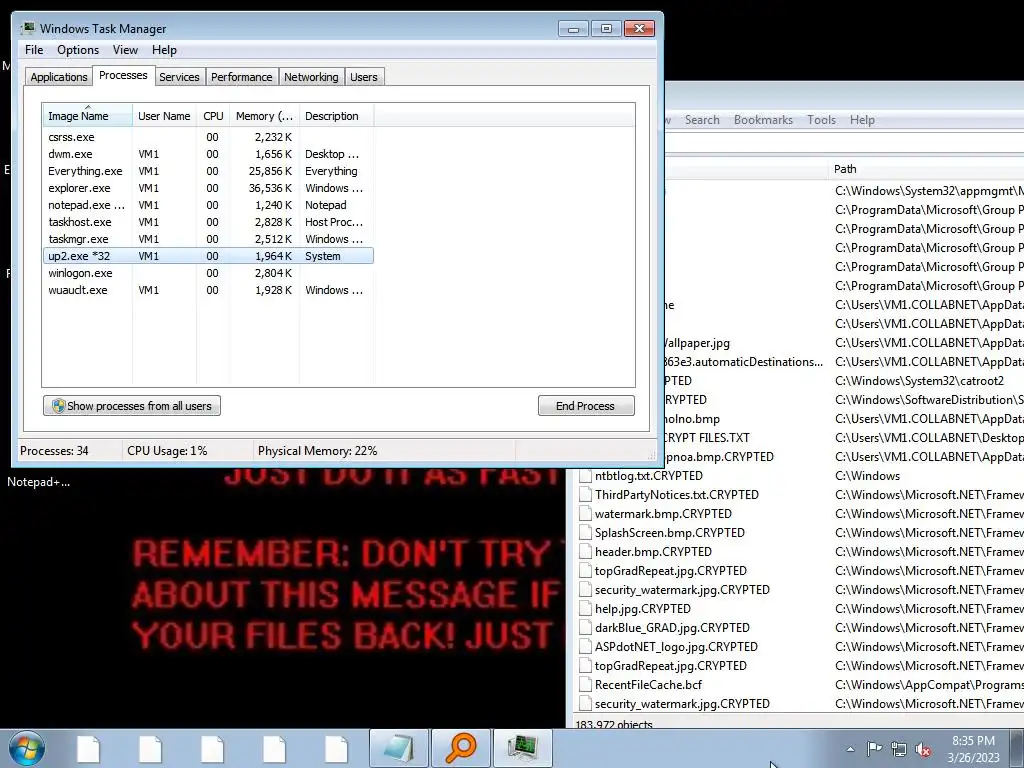Viewport: 1024px width, 768px height.
Task: Click the network tray icon
Action: click(899, 749)
